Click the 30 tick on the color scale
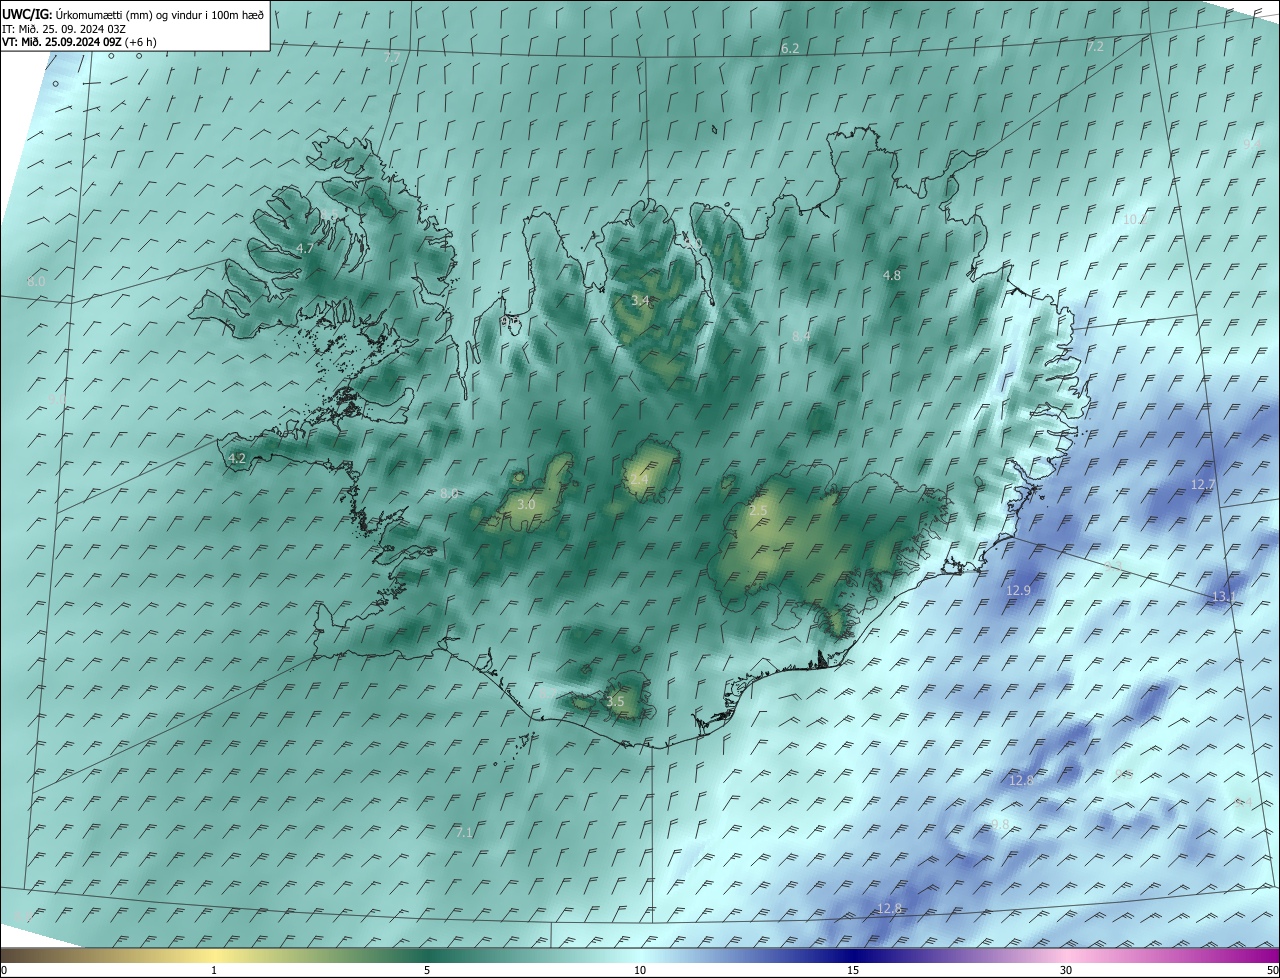 [1066, 970]
